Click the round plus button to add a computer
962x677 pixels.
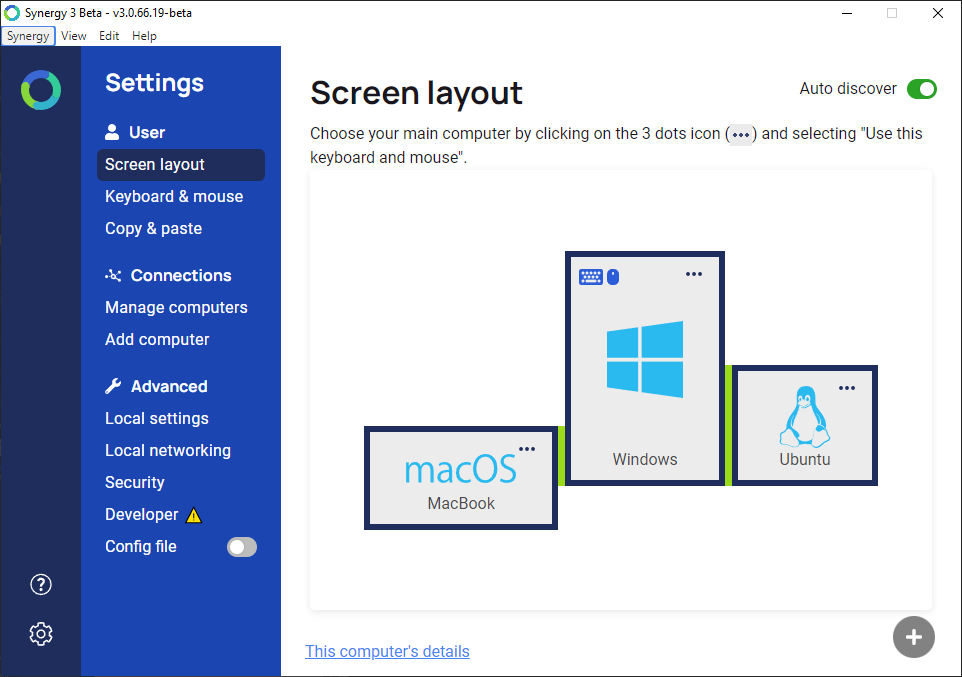tap(913, 637)
